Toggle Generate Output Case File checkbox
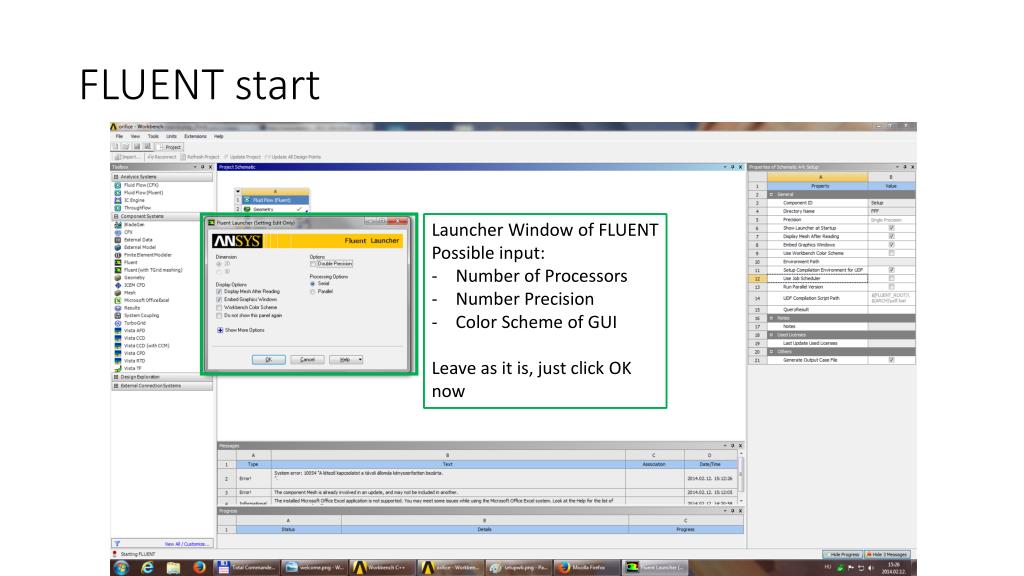Screen dimensions: 1024x576 coord(891,360)
